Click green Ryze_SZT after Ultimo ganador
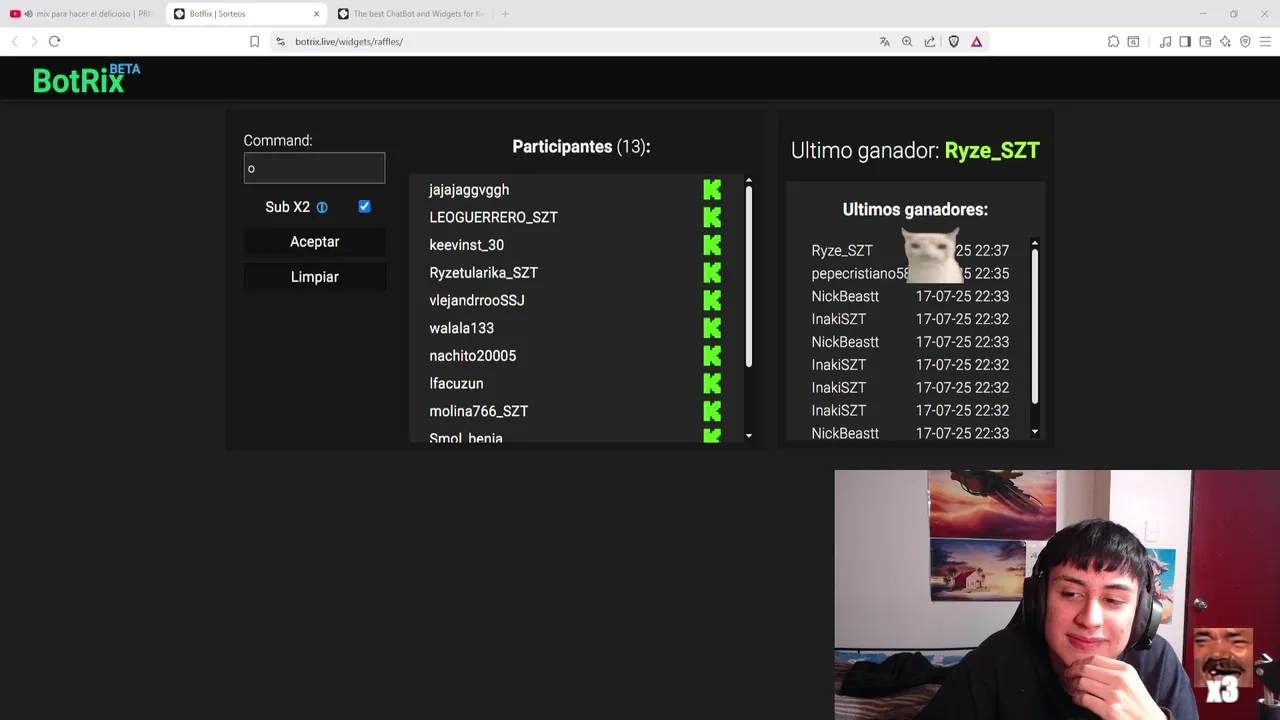1280x720 pixels. point(992,151)
